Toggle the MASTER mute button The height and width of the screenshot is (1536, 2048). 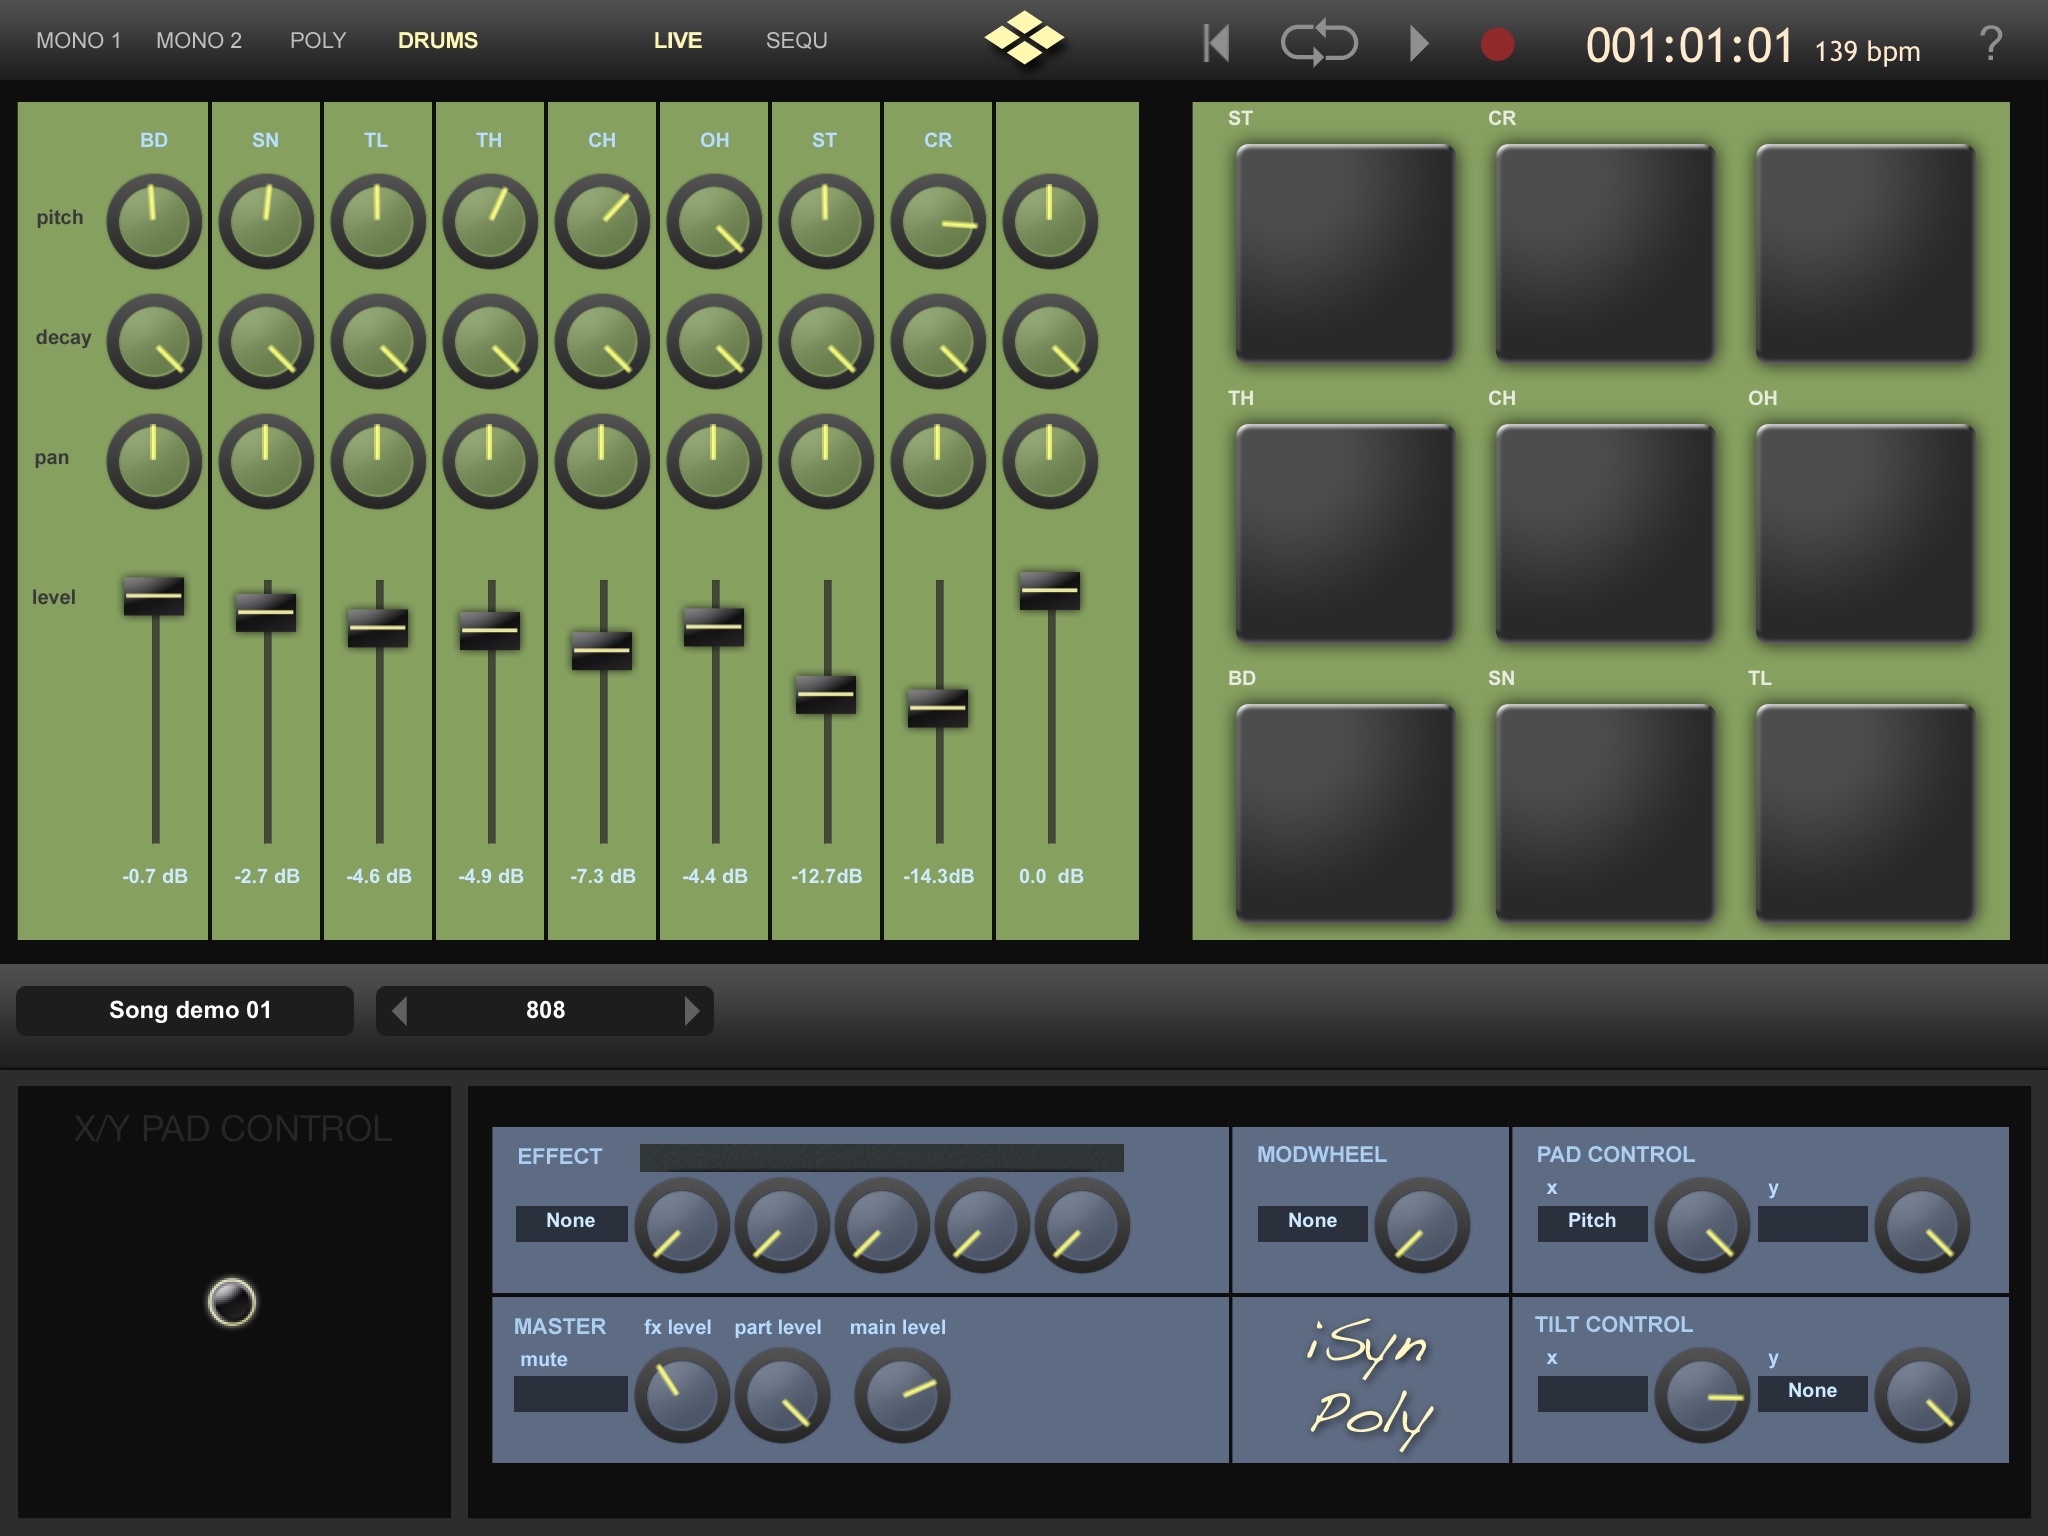[x=571, y=1393]
